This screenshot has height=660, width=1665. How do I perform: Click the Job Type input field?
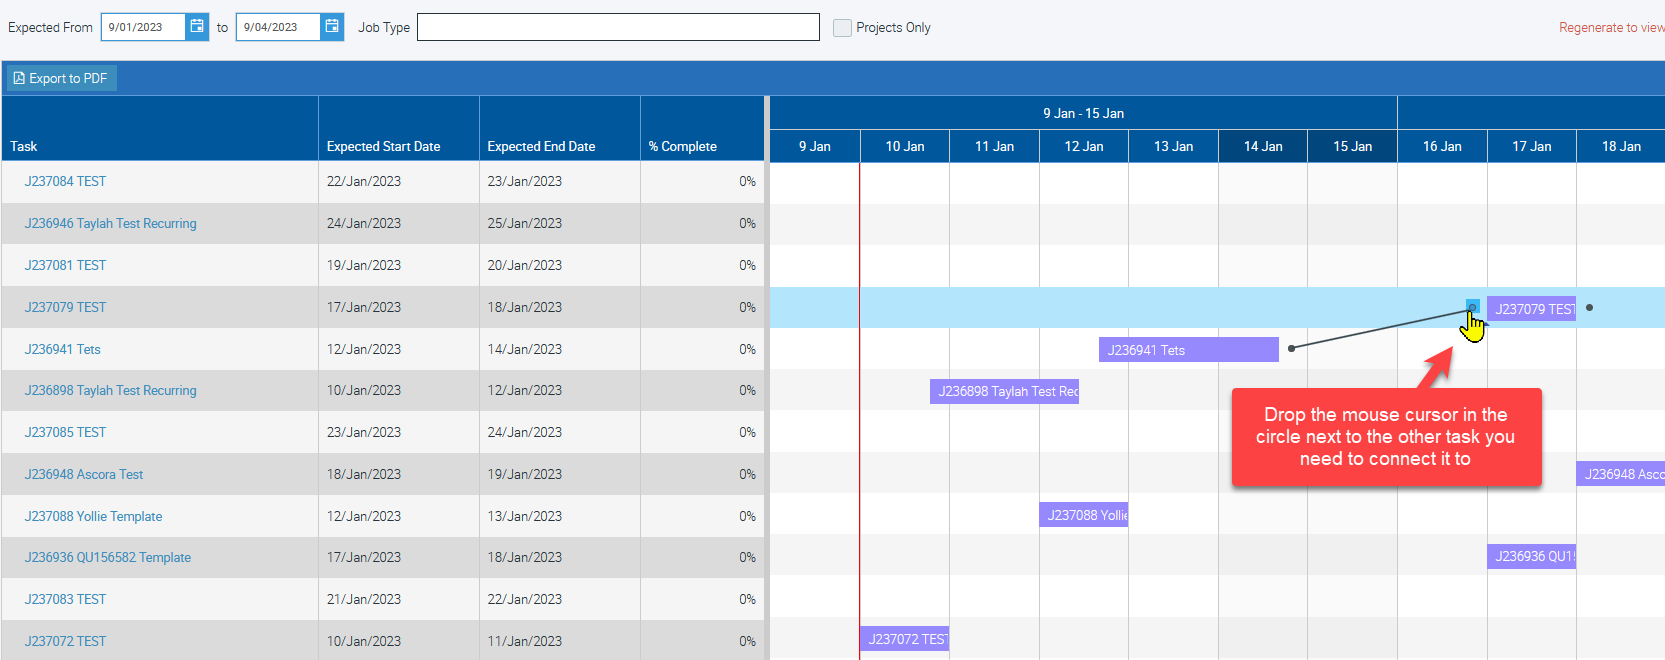pyautogui.click(x=617, y=27)
